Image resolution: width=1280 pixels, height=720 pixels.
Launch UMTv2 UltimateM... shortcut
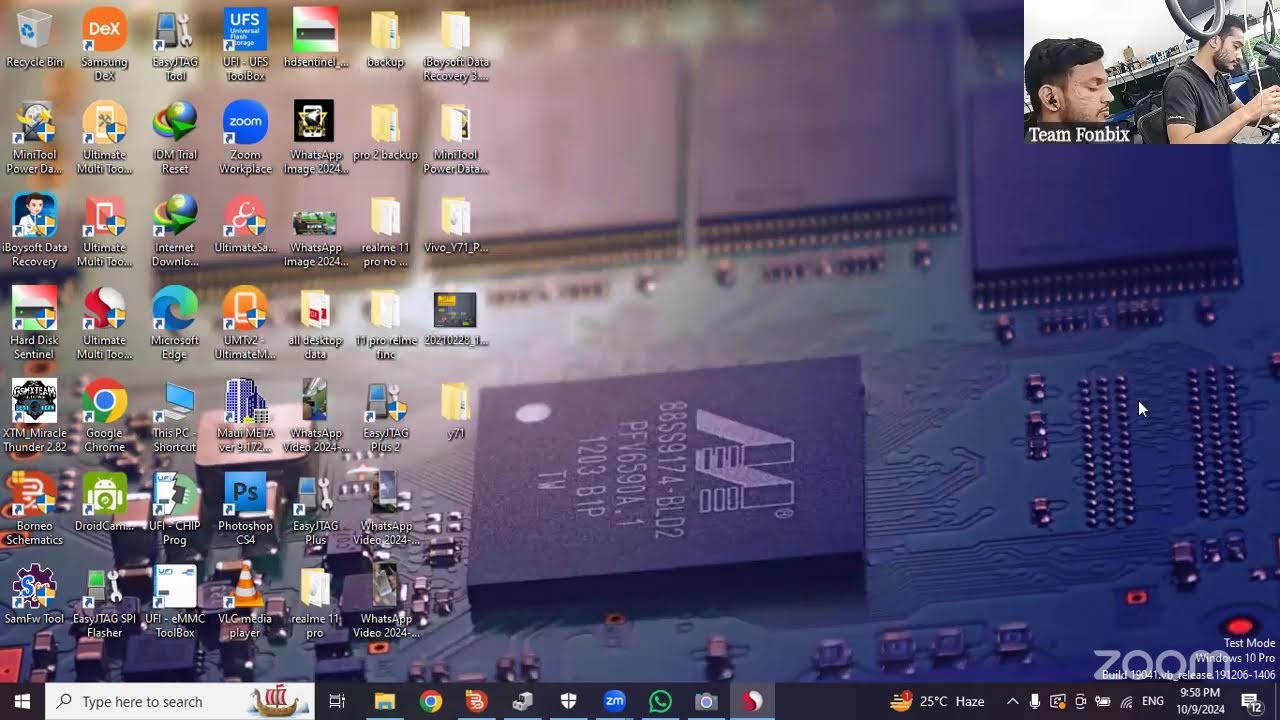245,324
